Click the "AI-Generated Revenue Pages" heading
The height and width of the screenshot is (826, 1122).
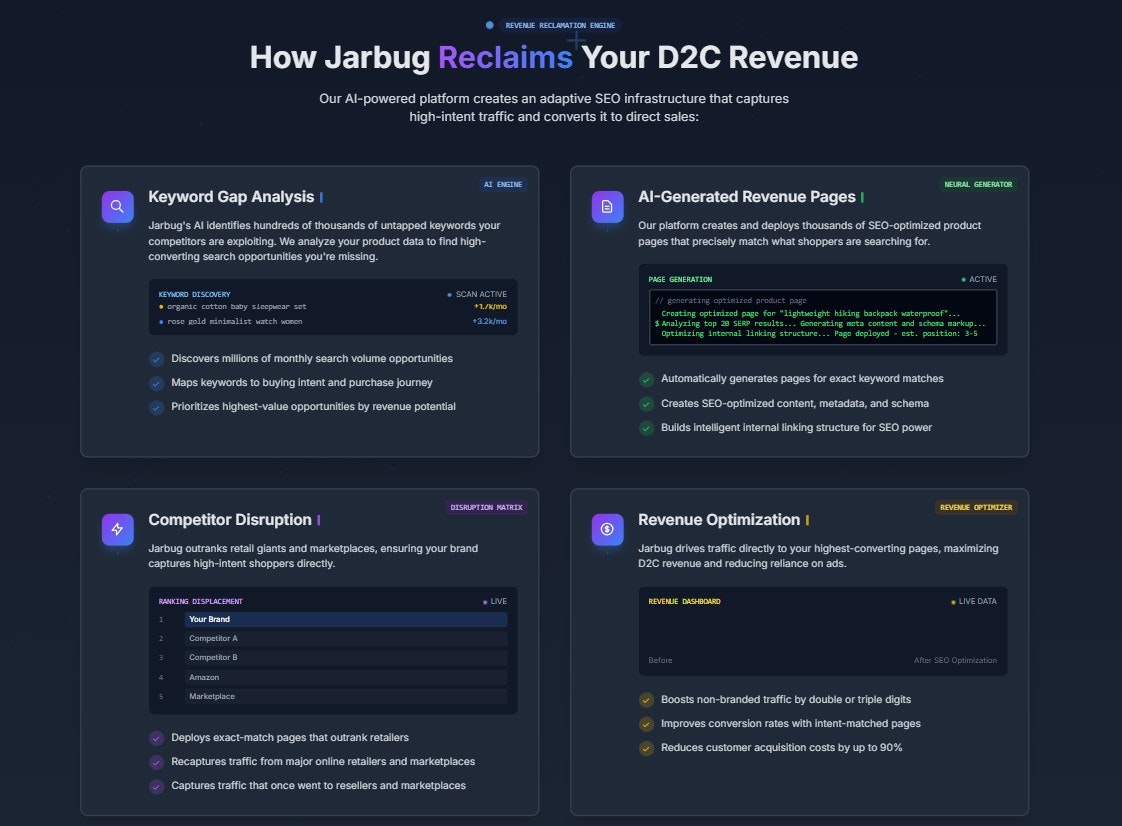tap(746, 197)
